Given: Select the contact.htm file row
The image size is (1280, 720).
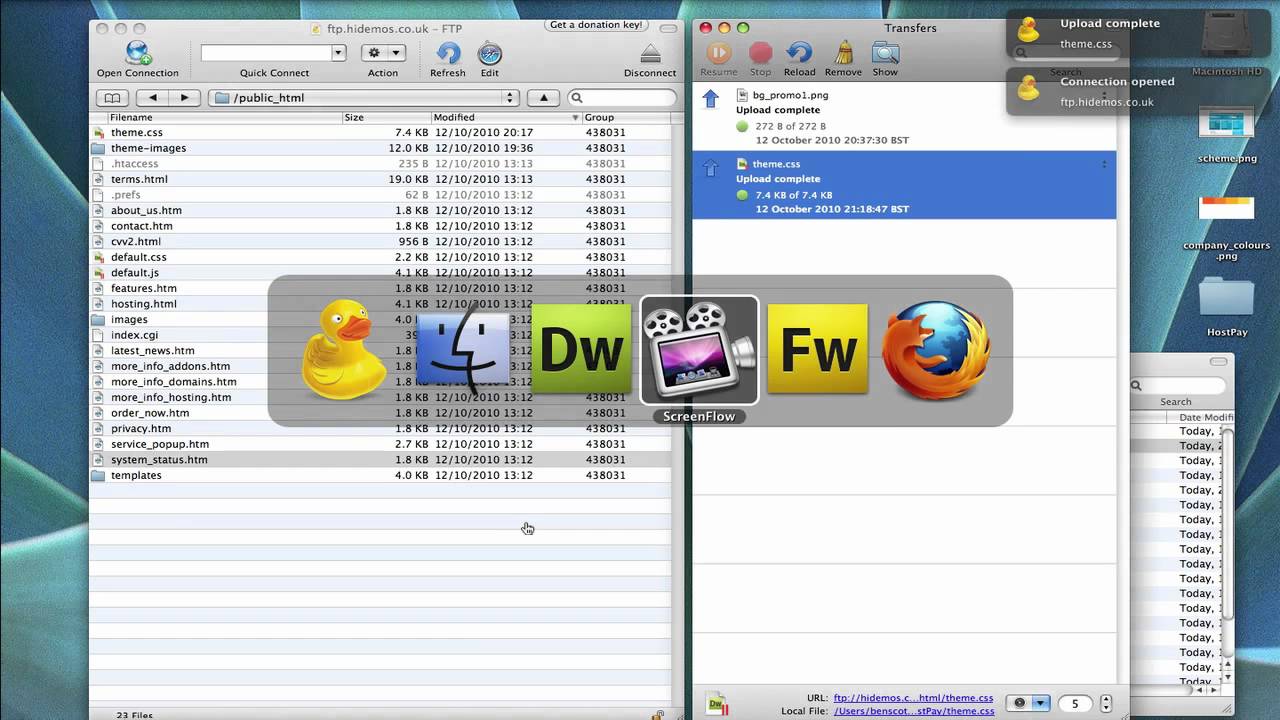Looking at the screenshot, I should (380, 226).
